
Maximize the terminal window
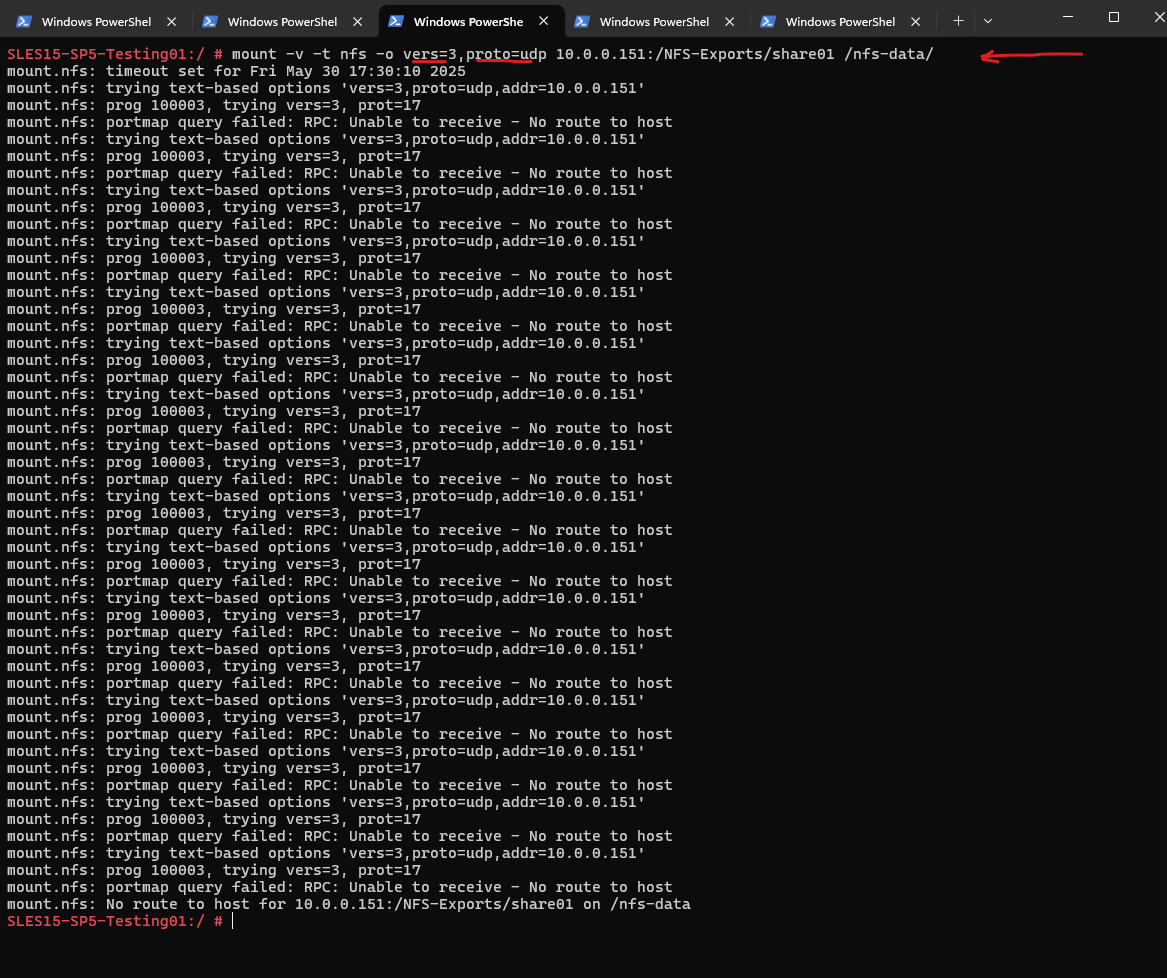[x=1113, y=16]
